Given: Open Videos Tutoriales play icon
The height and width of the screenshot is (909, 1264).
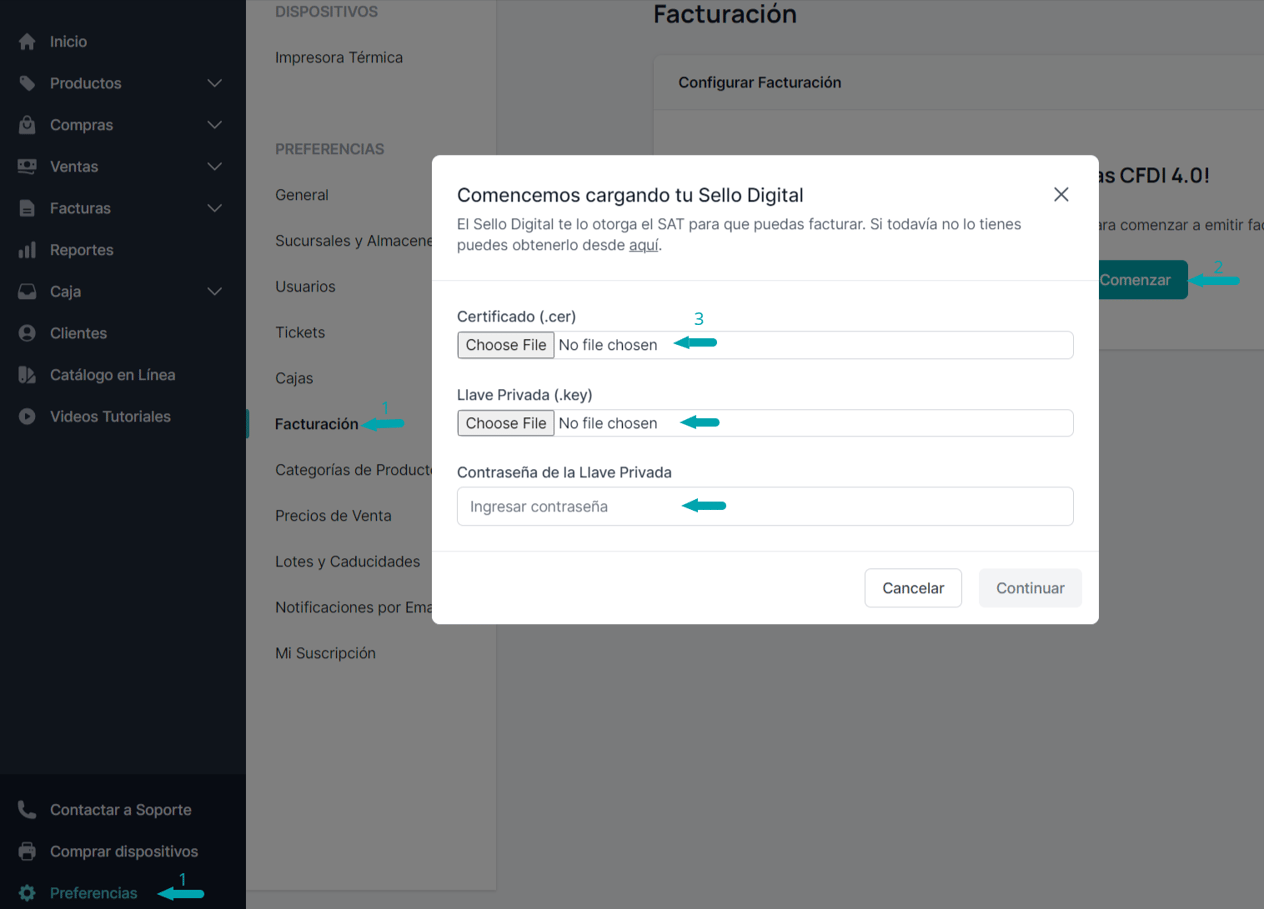Looking at the screenshot, I should (25, 416).
